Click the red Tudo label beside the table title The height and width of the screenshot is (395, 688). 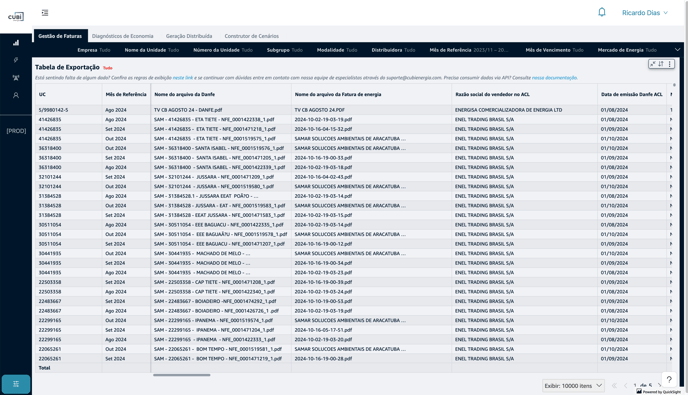[108, 68]
